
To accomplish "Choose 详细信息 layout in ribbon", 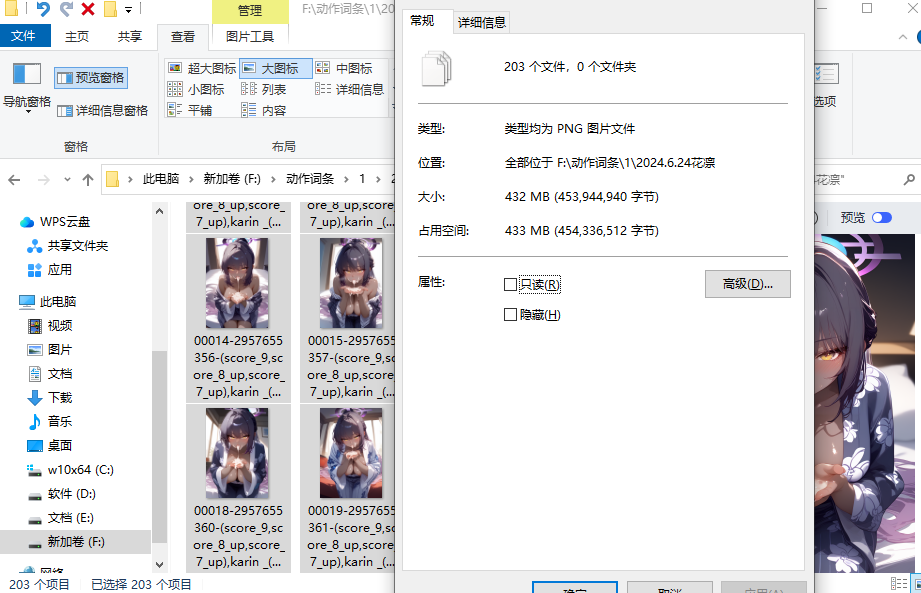I will 350,89.
